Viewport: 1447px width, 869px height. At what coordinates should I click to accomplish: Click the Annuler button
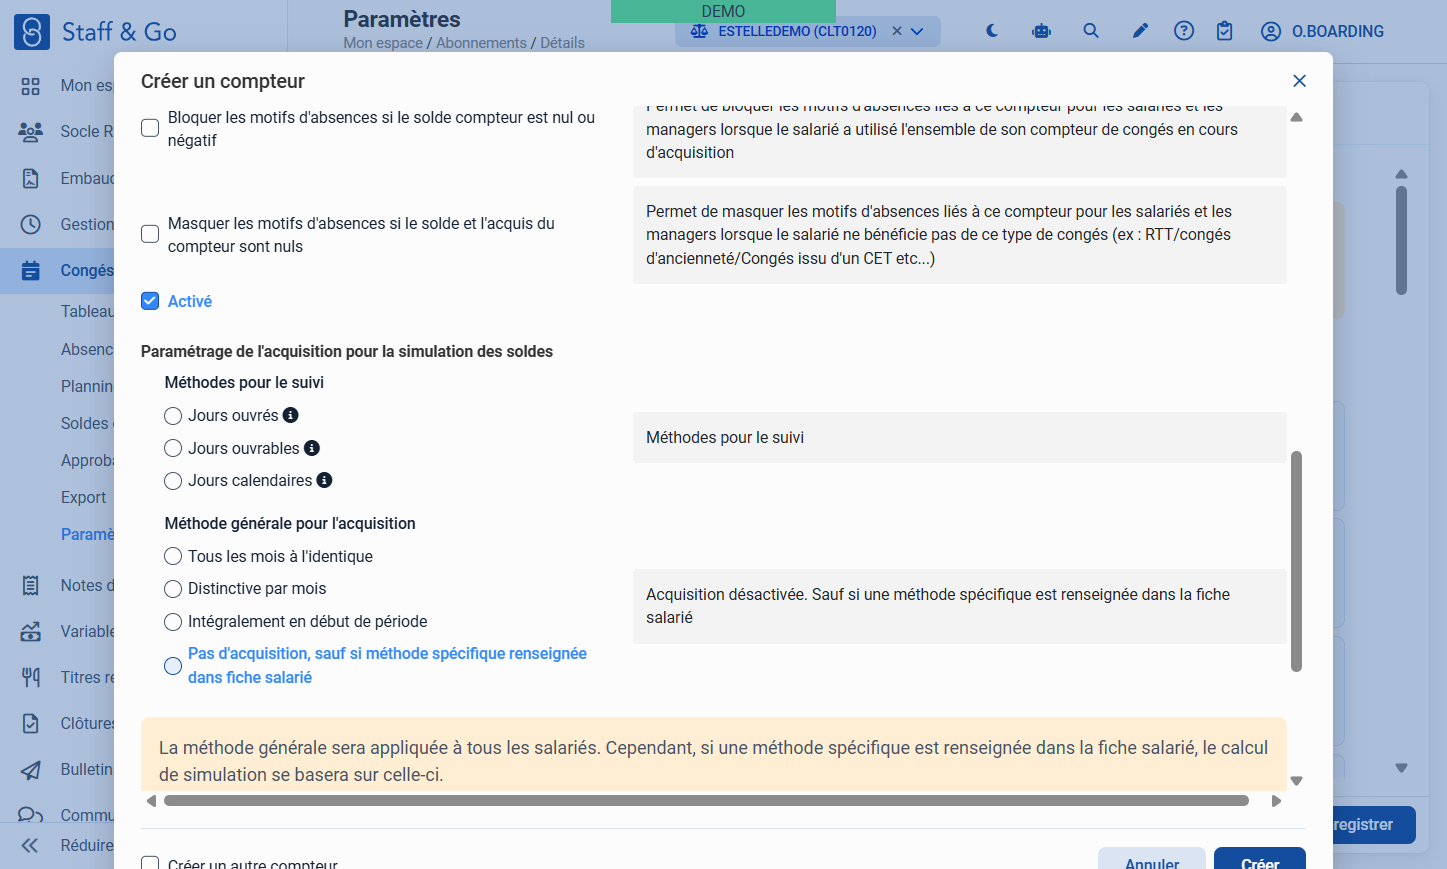1152,860
